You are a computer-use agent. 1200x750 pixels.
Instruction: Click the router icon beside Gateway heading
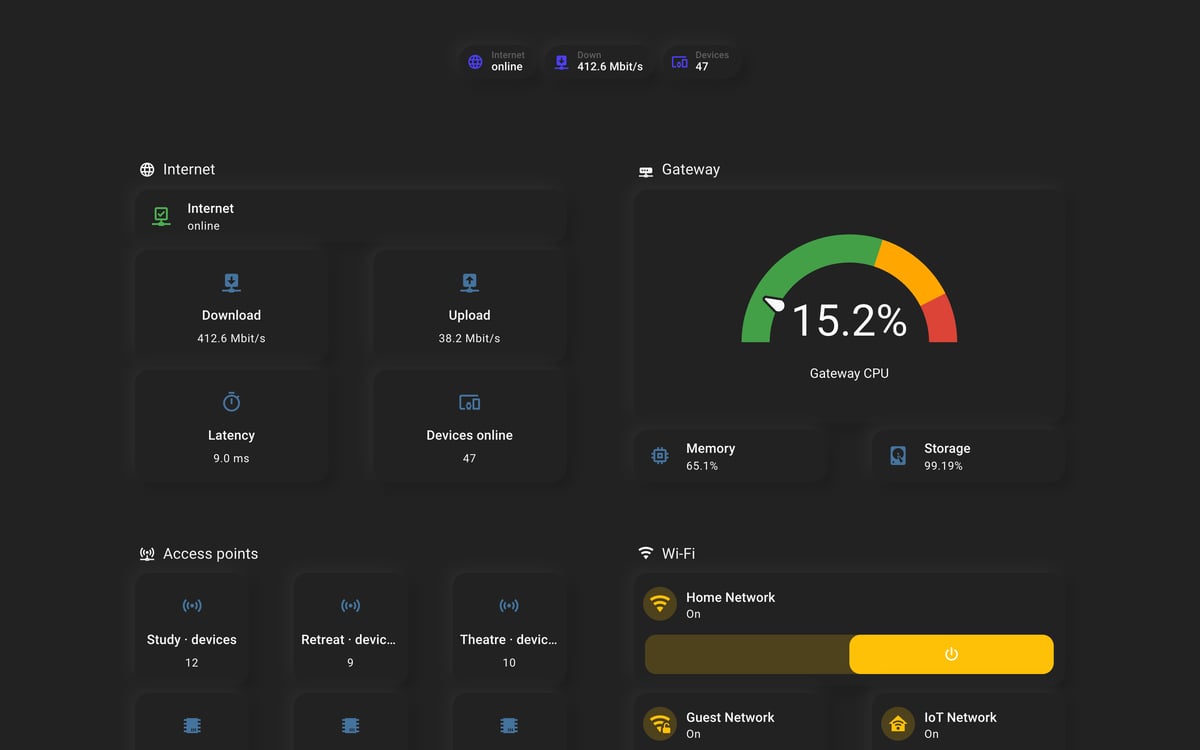click(x=646, y=171)
